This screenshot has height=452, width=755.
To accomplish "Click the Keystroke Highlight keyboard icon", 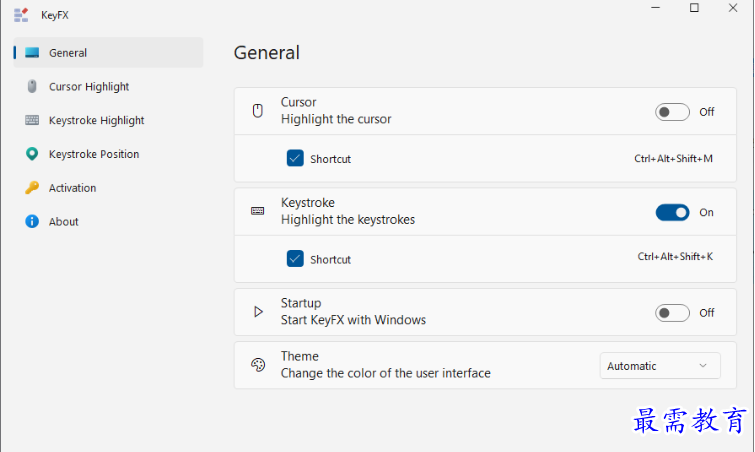I will pos(32,120).
